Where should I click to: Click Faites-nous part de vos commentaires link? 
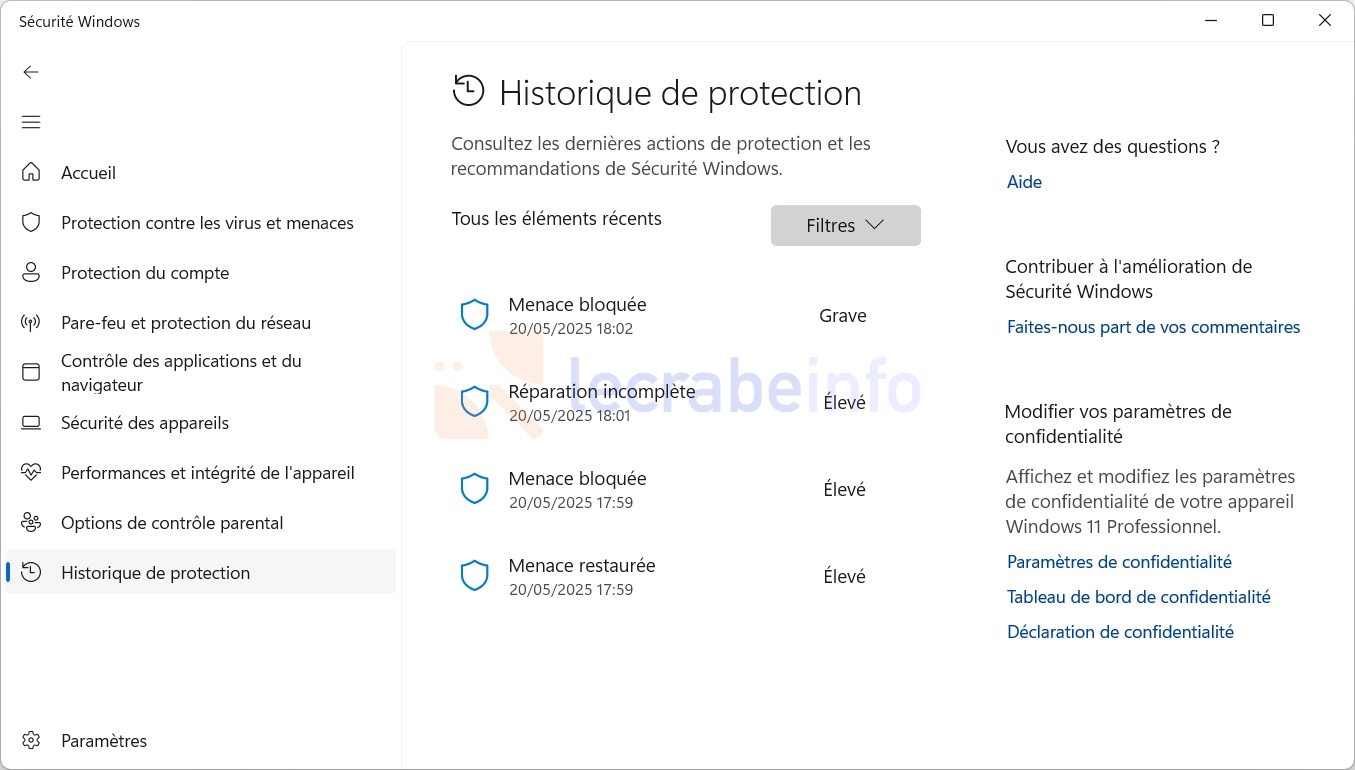pos(1153,327)
